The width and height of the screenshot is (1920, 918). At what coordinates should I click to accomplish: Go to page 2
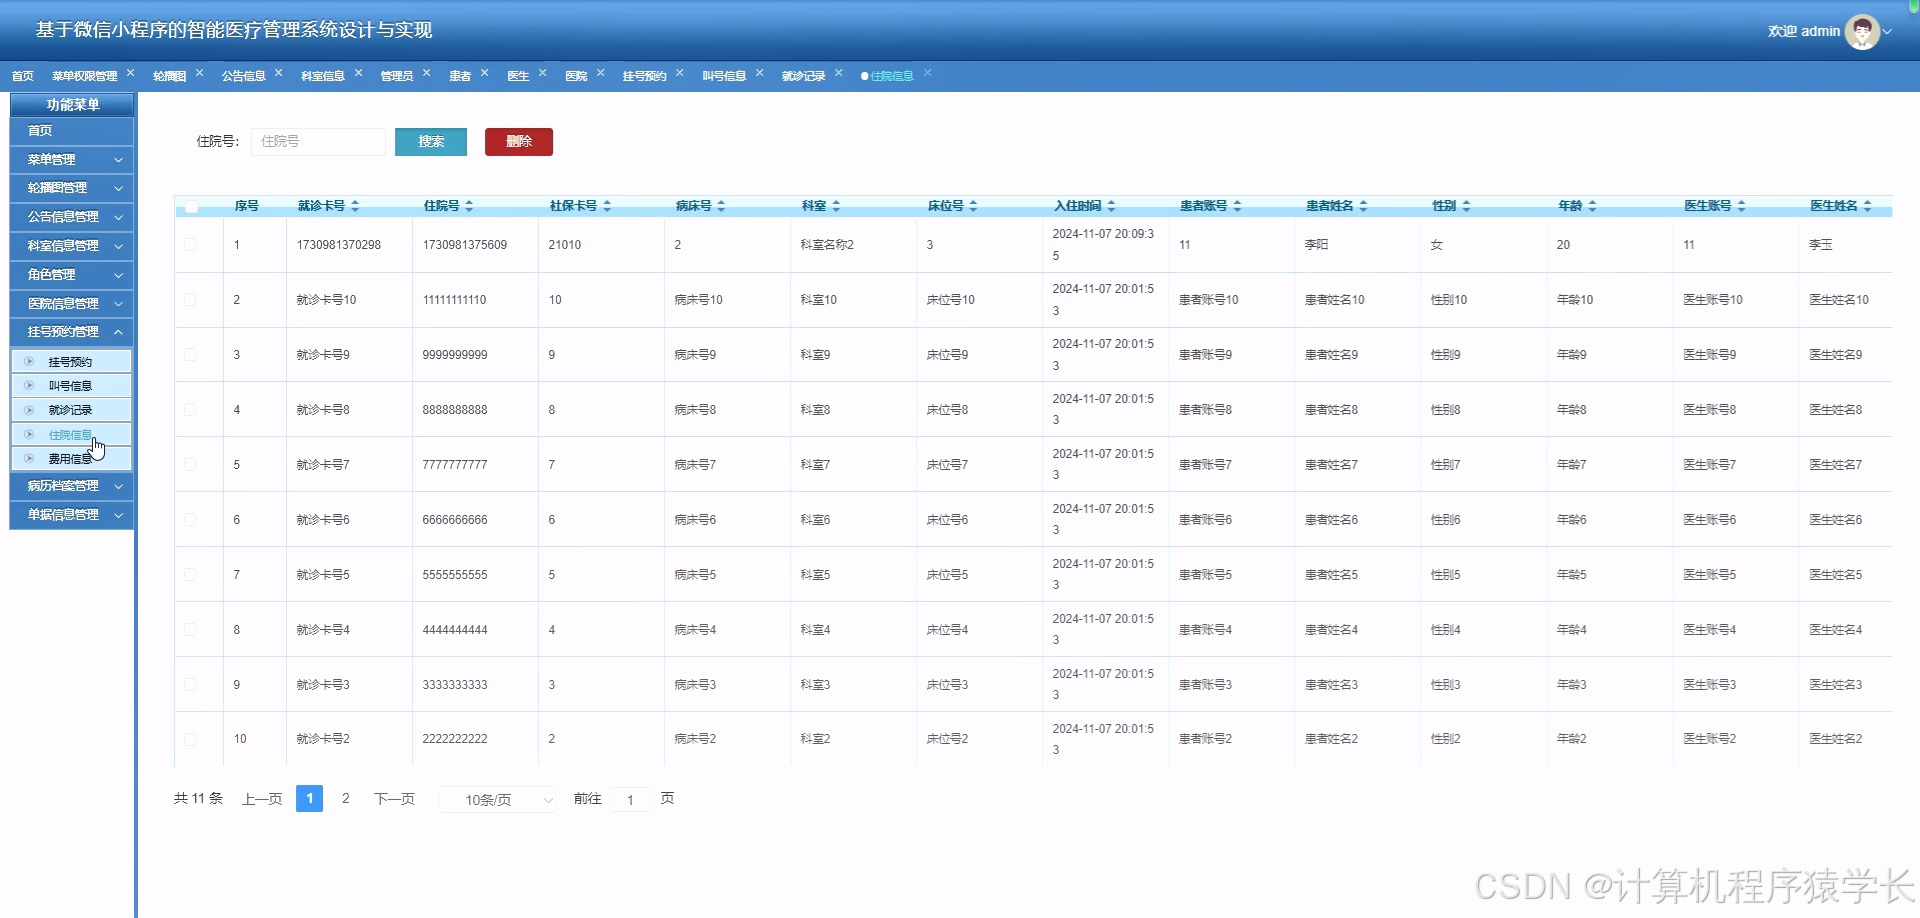coord(346,799)
